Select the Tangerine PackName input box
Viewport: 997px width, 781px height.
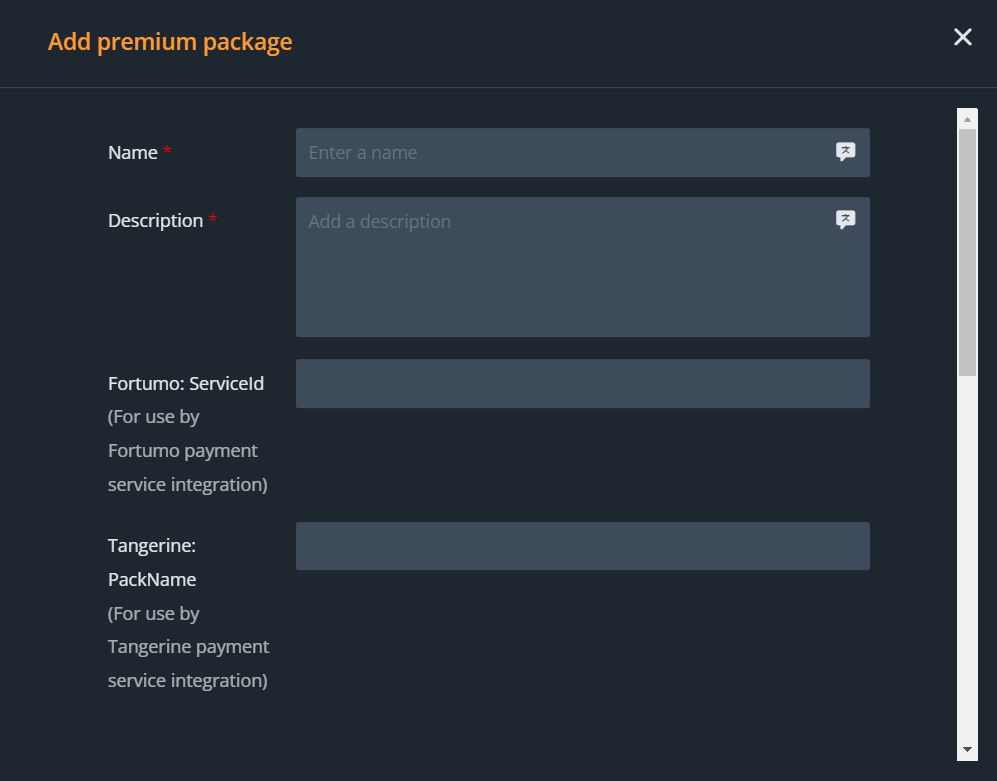pos(582,546)
